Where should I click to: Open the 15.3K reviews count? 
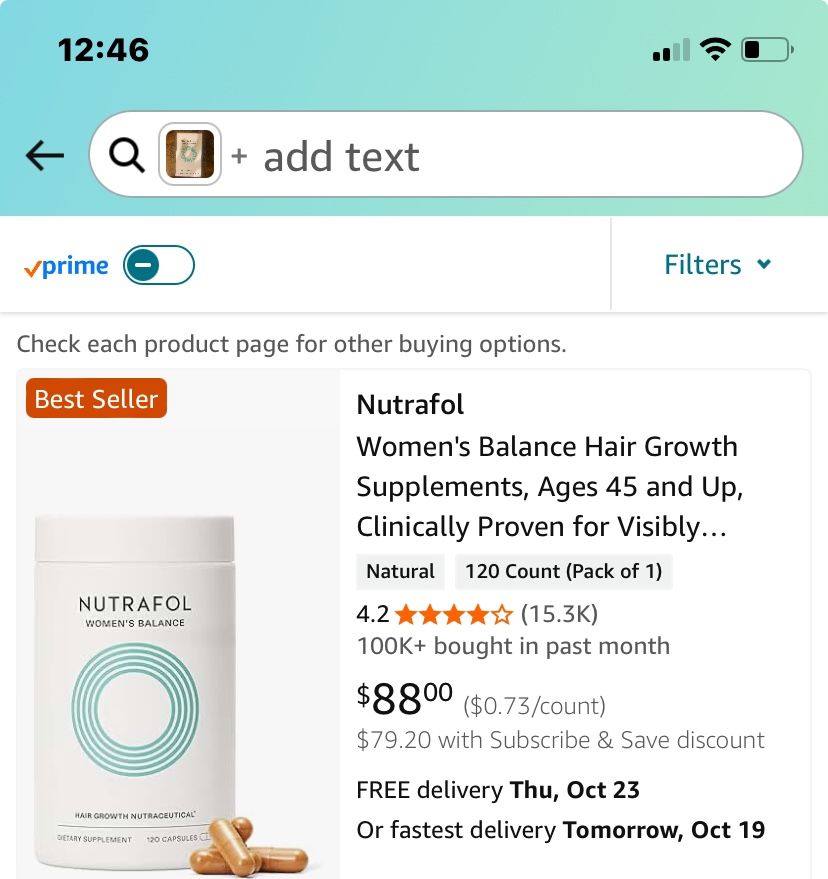click(559, 614)
